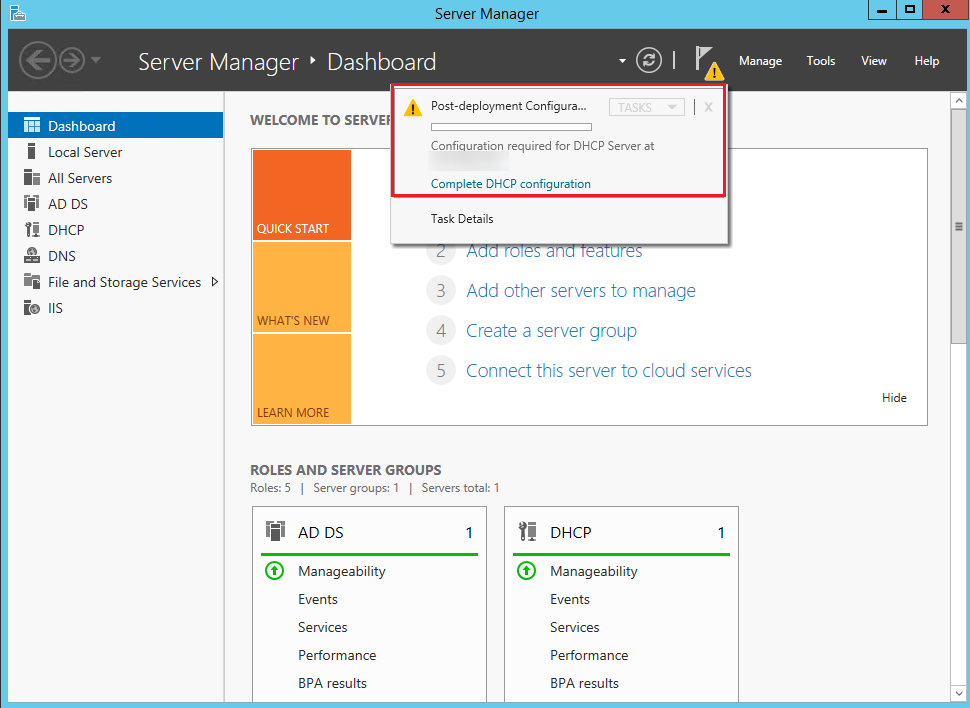Click AD DS Manageability green status icon
Image resolution: width=970 pixels, height=708 pixels.
[x=274, y=571]
